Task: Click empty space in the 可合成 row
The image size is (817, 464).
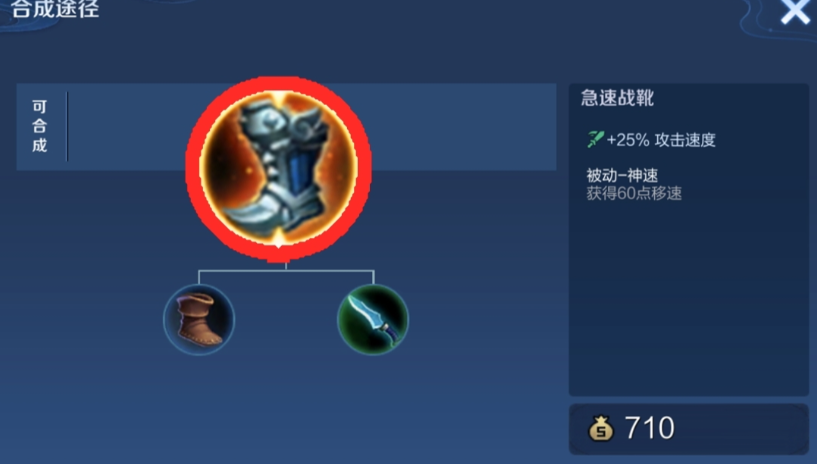Action: 464,127
